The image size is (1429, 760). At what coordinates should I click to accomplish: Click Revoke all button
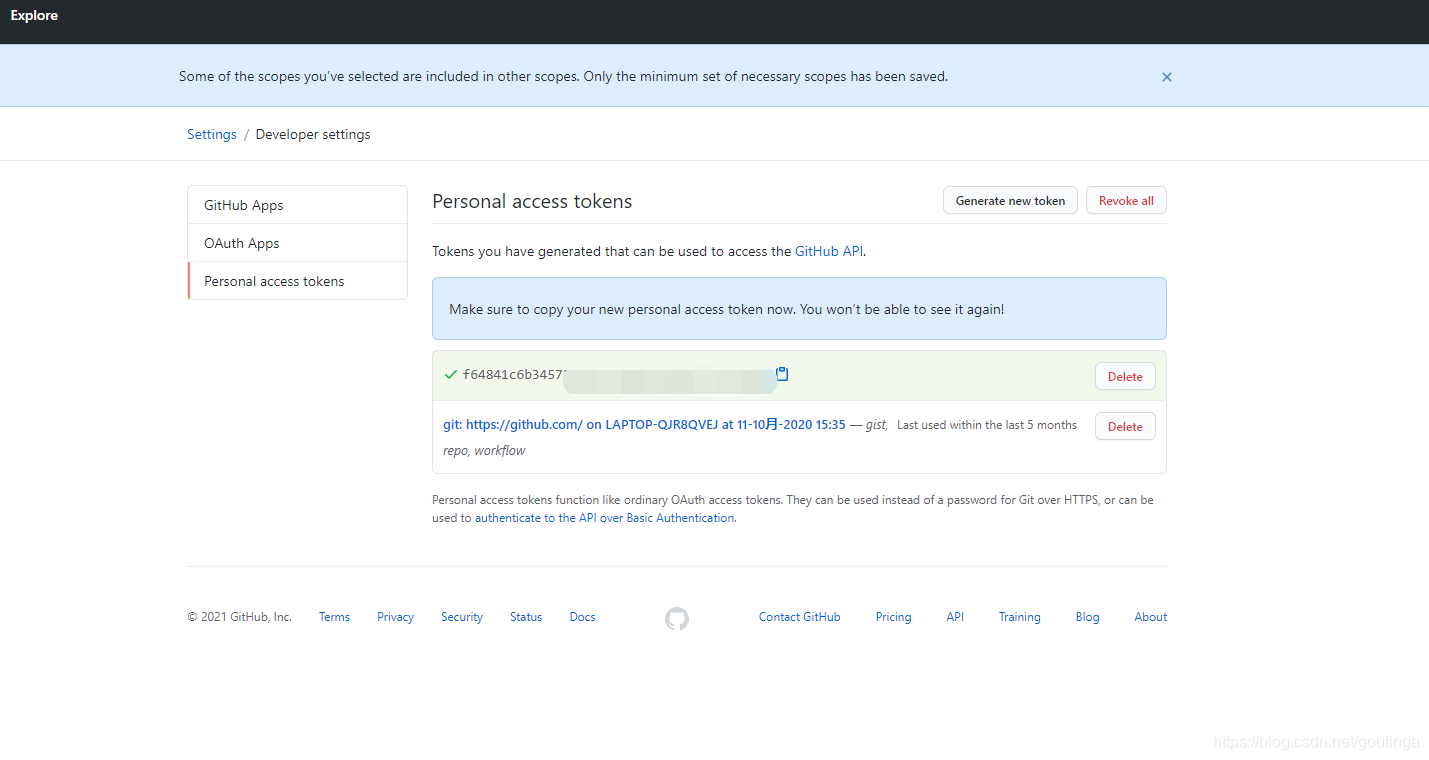tap(1126, 200)
